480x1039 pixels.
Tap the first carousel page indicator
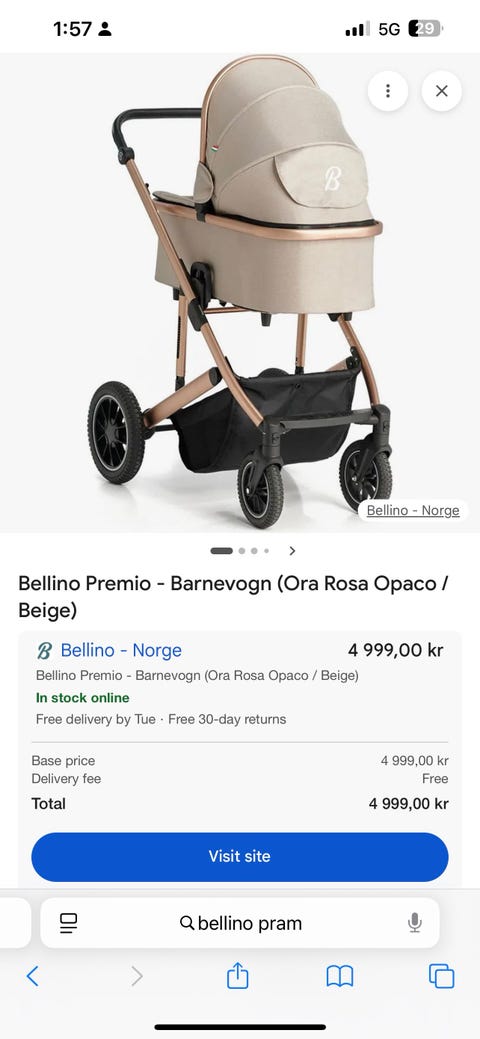coord(221,551)
